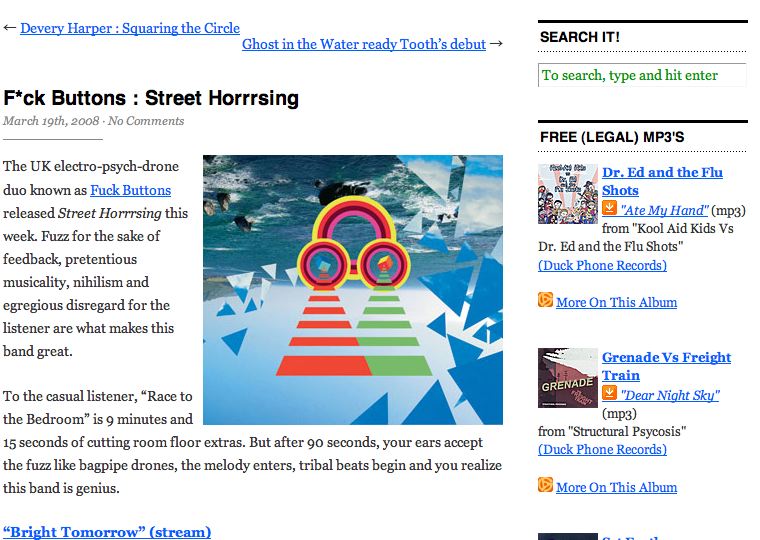Open the Dr. Ed and the Flu Shots album thumbnail
This screenshot has width=760, height=540.
(x=567, y=194)
